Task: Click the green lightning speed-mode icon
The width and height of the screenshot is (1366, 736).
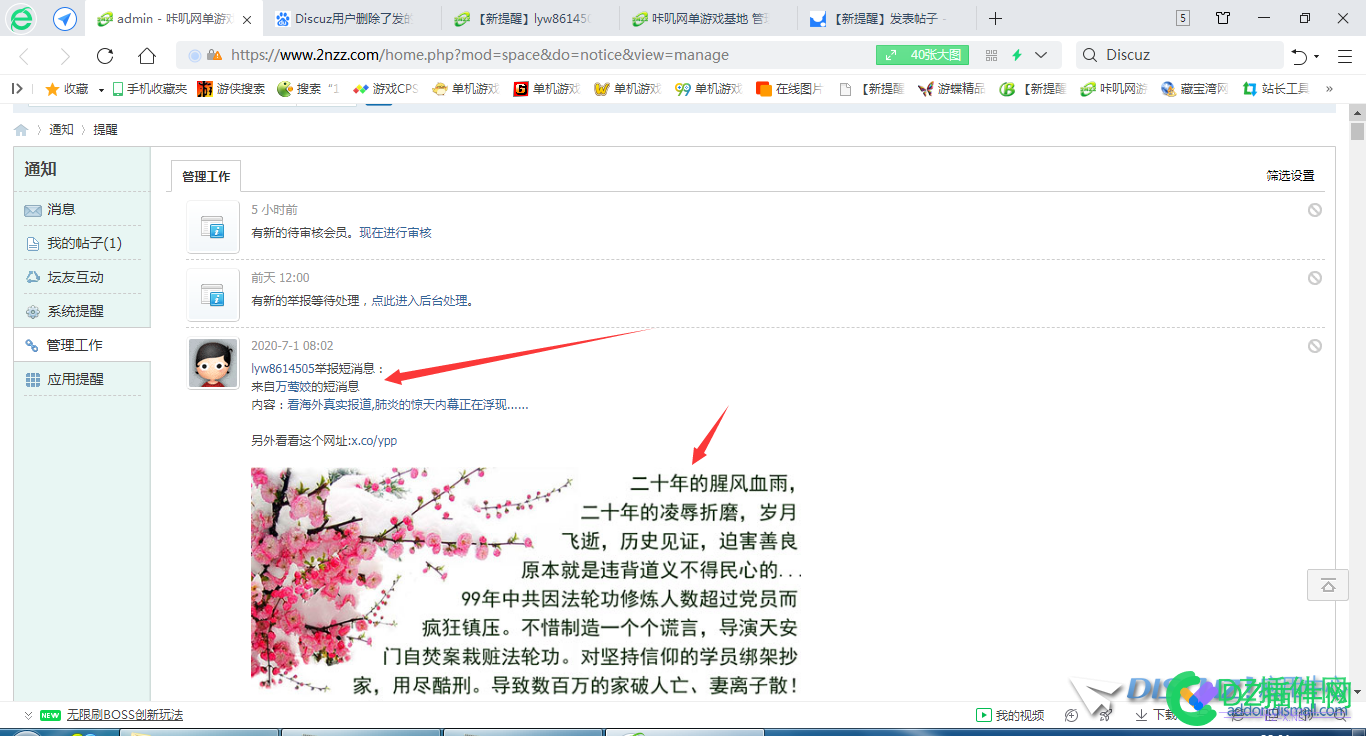Action: point(1017,55)
